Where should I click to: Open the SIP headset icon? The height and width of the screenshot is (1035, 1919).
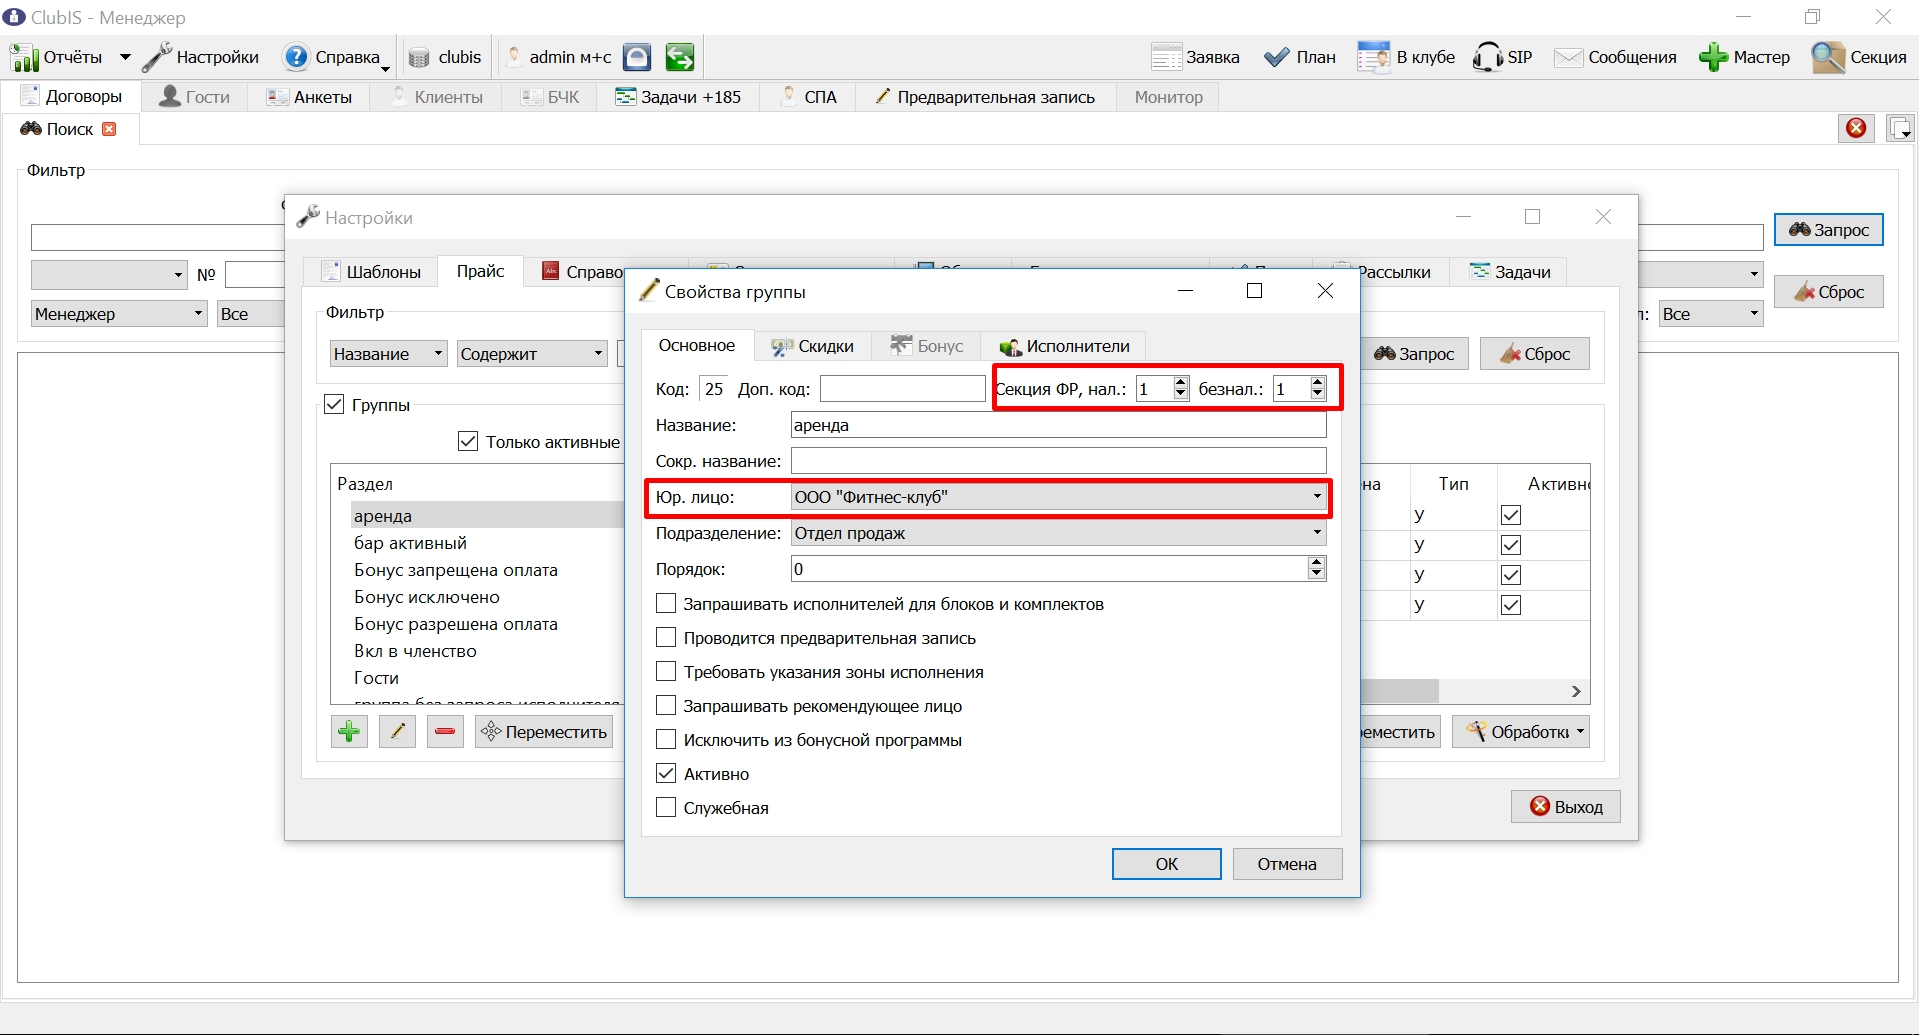click(1487, 57)
